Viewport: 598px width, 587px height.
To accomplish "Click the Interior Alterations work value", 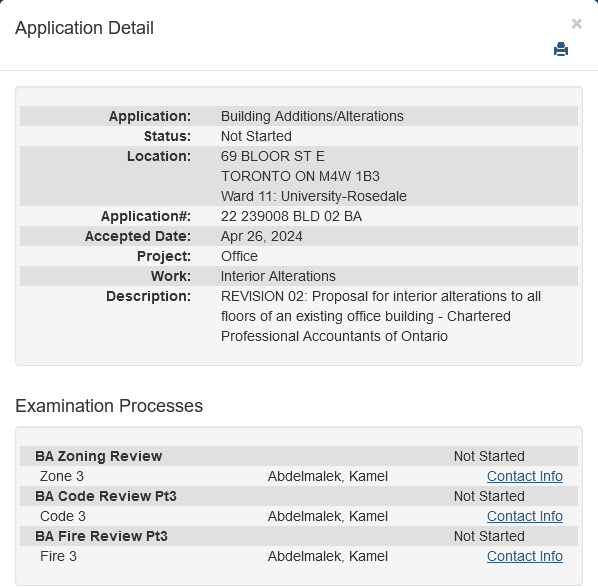I will pyautogui.click(x=278, y=276).
